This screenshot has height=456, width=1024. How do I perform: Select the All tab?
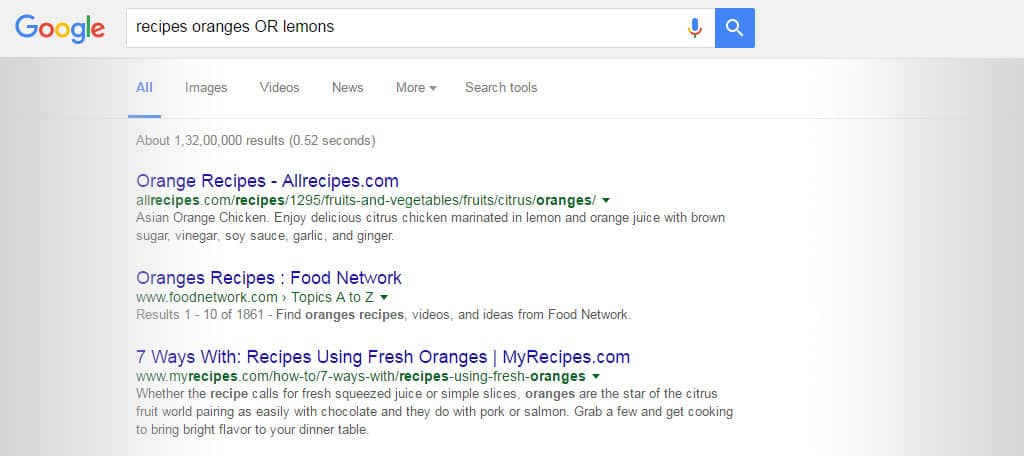[144, 88]
